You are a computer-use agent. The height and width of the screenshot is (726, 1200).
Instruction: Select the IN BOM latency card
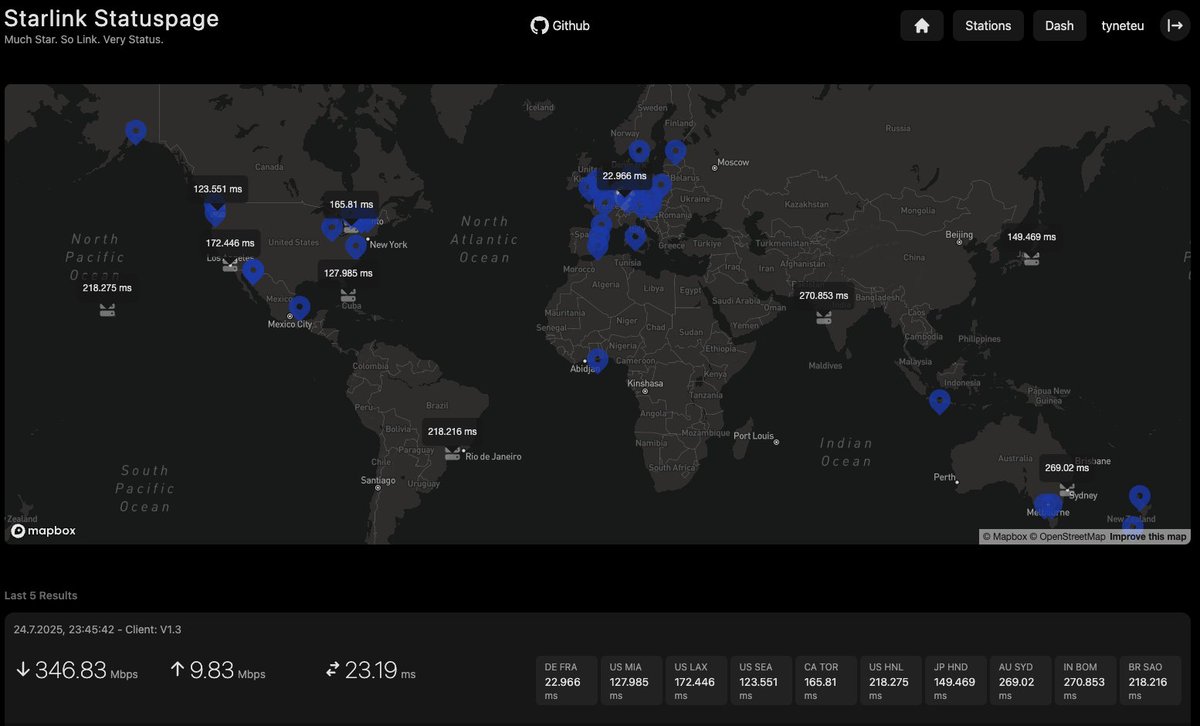coord(1086,681)
